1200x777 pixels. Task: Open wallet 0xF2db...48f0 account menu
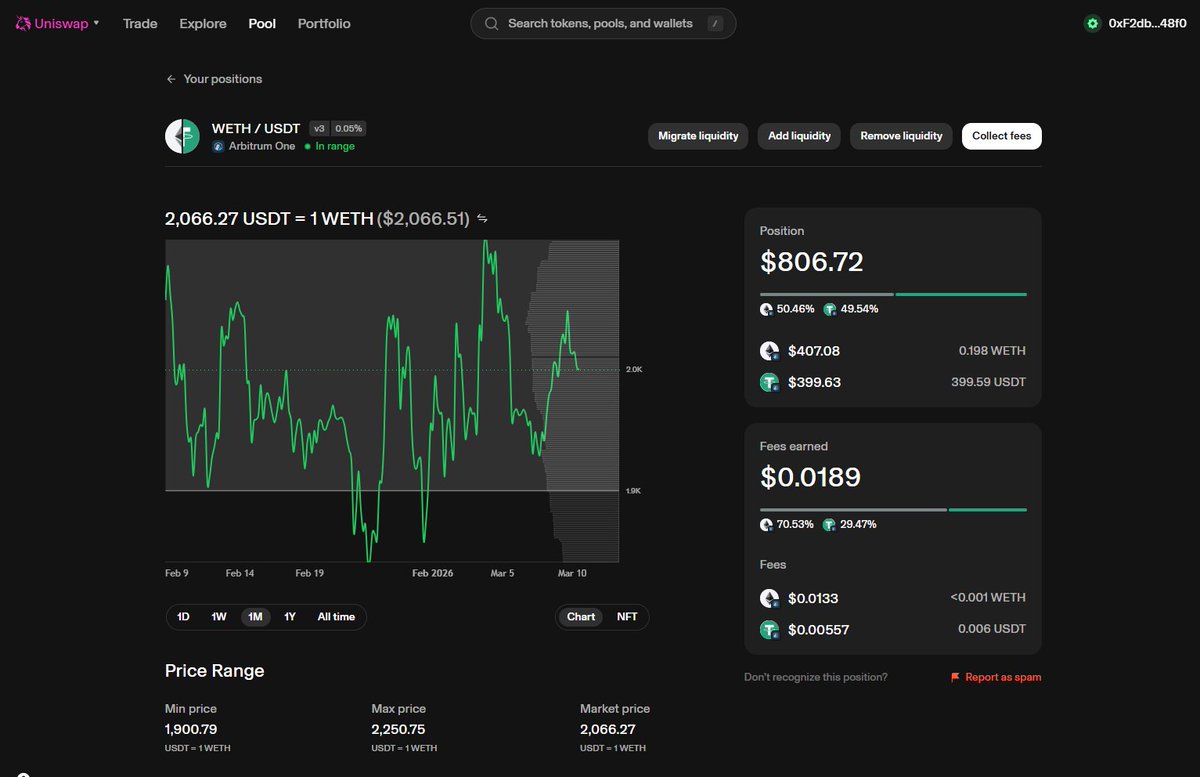[1136, 23]
